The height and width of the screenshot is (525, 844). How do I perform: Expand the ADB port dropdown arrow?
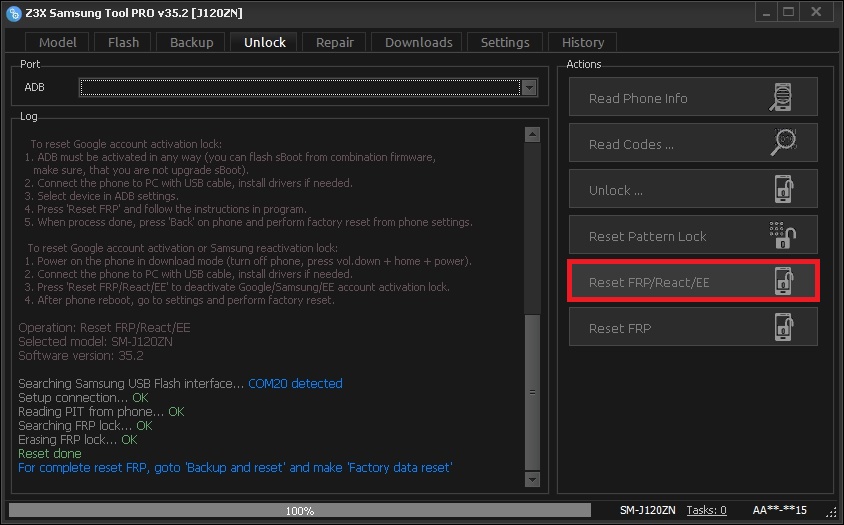pyautogui.click(x=529, y=87)
